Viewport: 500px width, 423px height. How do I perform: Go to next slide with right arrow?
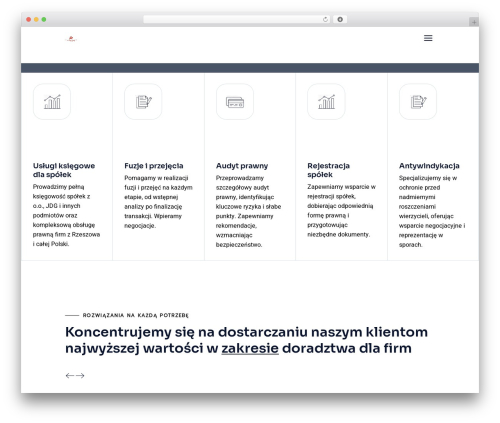[80, 376]
